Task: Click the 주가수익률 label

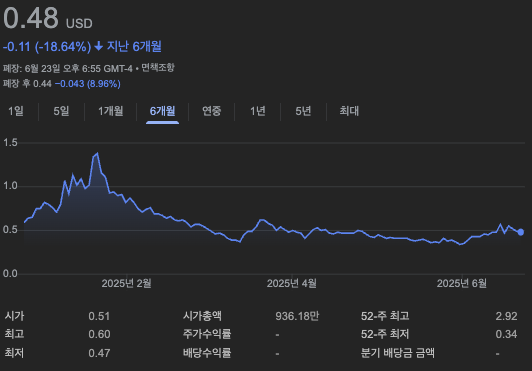Action: pyautogui.click(x=207, y=334)
